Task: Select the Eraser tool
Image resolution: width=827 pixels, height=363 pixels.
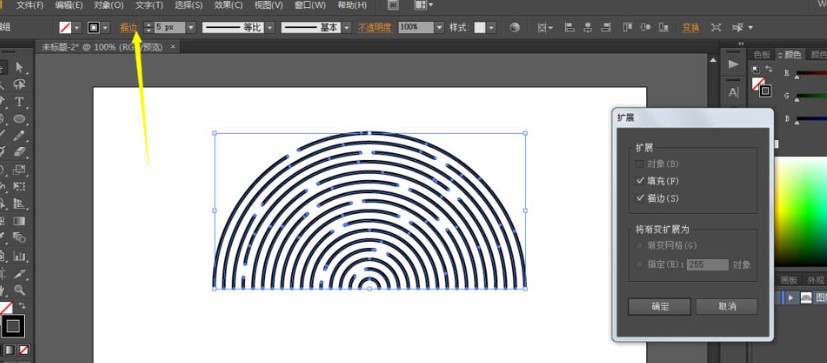Action: pyautogui.click(x=20, y=152)
